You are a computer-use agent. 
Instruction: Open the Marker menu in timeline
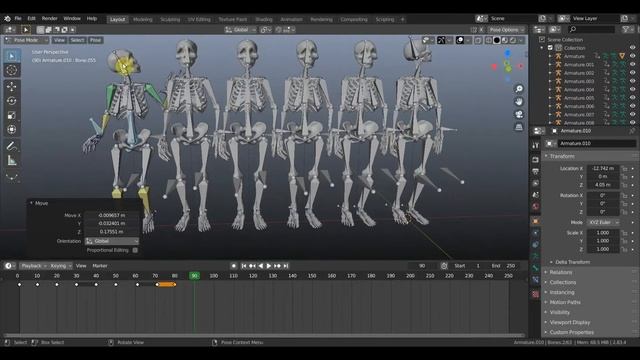100,266
